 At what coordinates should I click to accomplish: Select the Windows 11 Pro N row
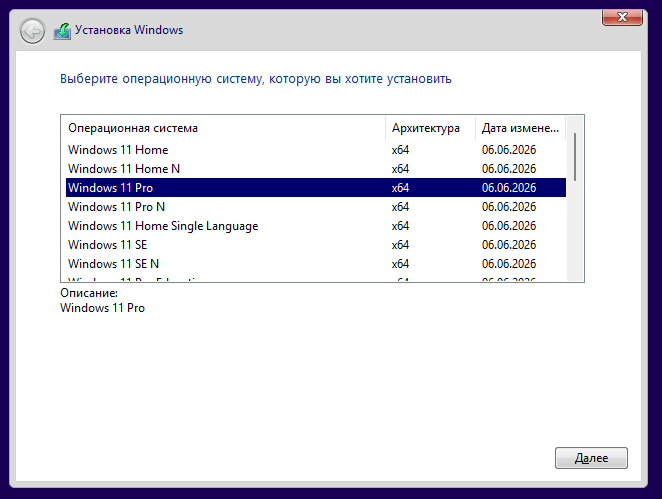click(316, 207)
